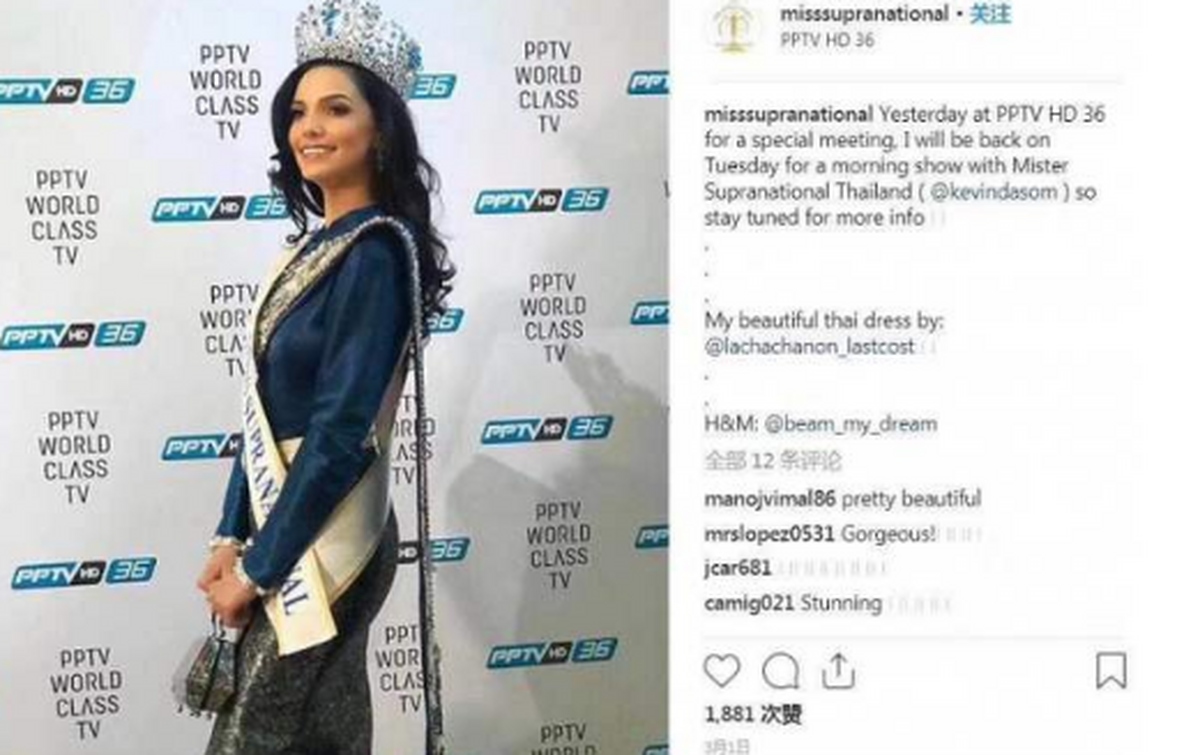Open the misssupranational name in the caption
The width and height of the screenshot is (1200, 755).
(x=789, y=114)
